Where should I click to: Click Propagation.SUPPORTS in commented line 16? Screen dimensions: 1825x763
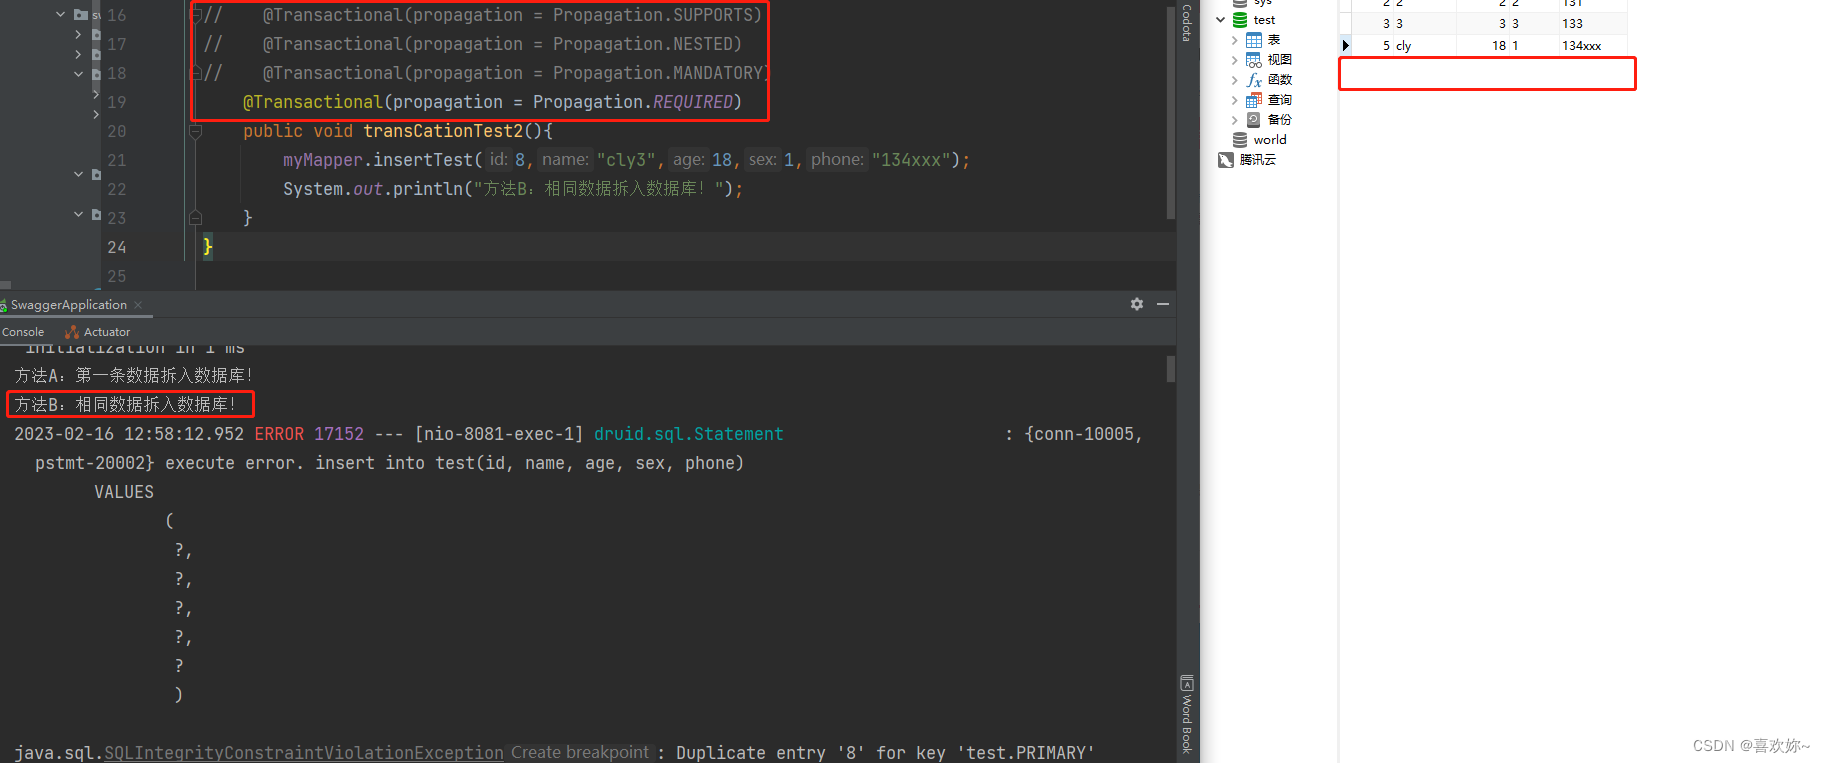652,15
